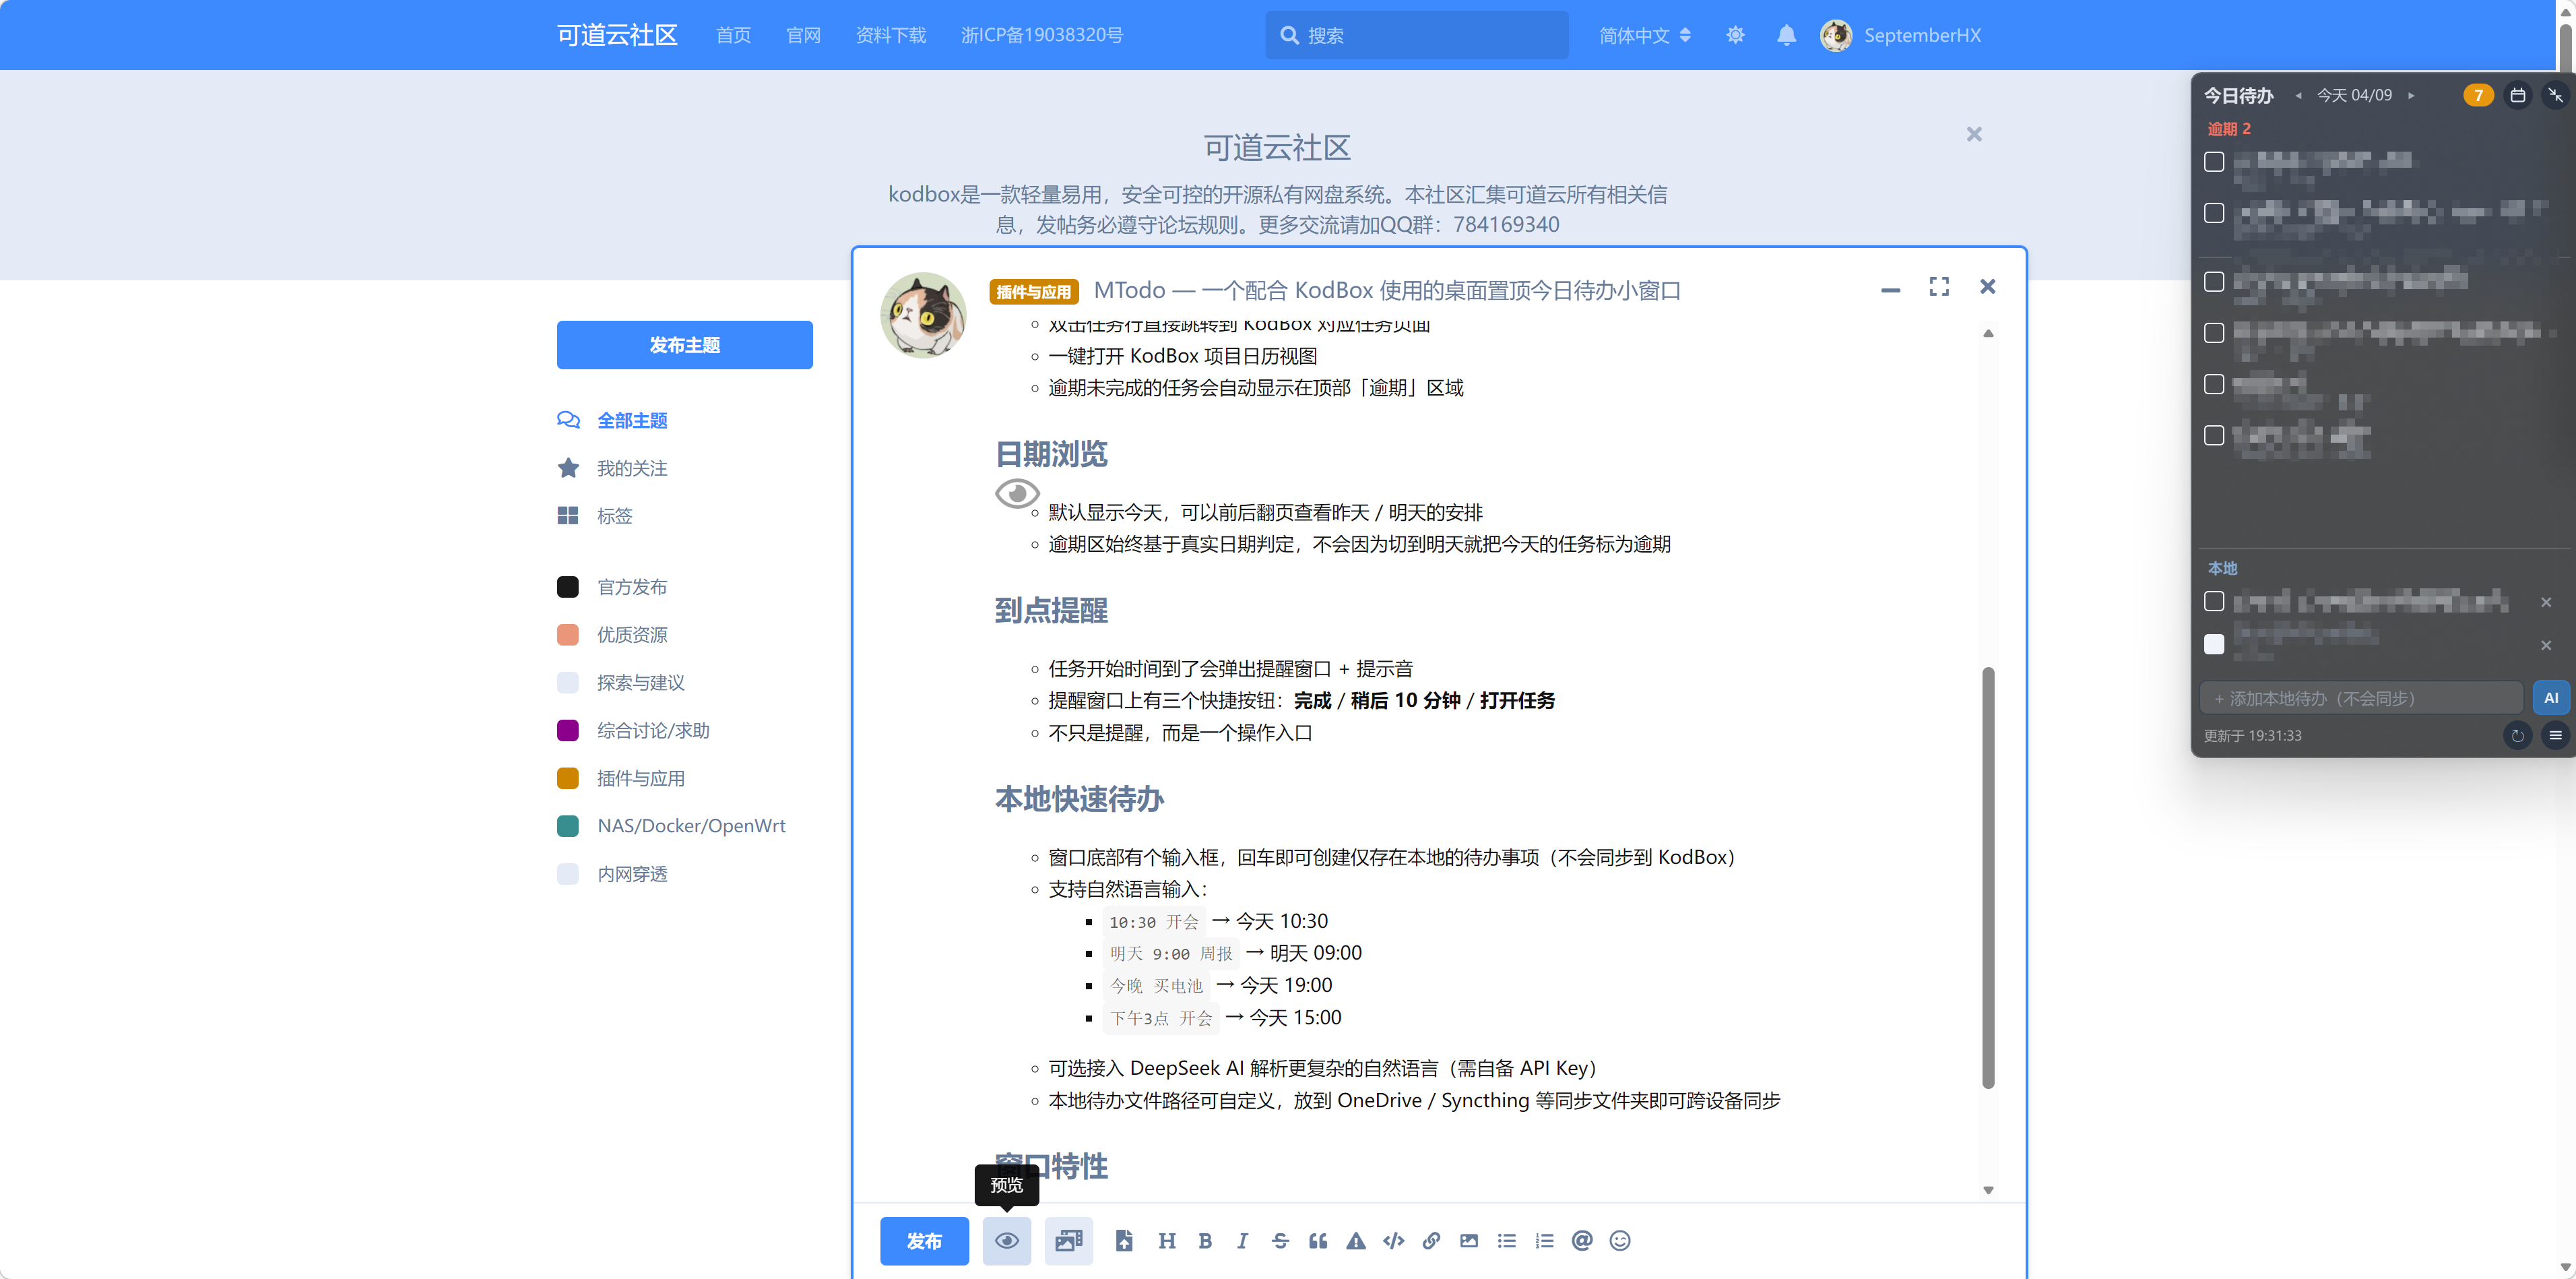The image size is (2576, 1279).
Task: Click the editor scrollbar's down arrow
Action: (x=1988, y=1190)
